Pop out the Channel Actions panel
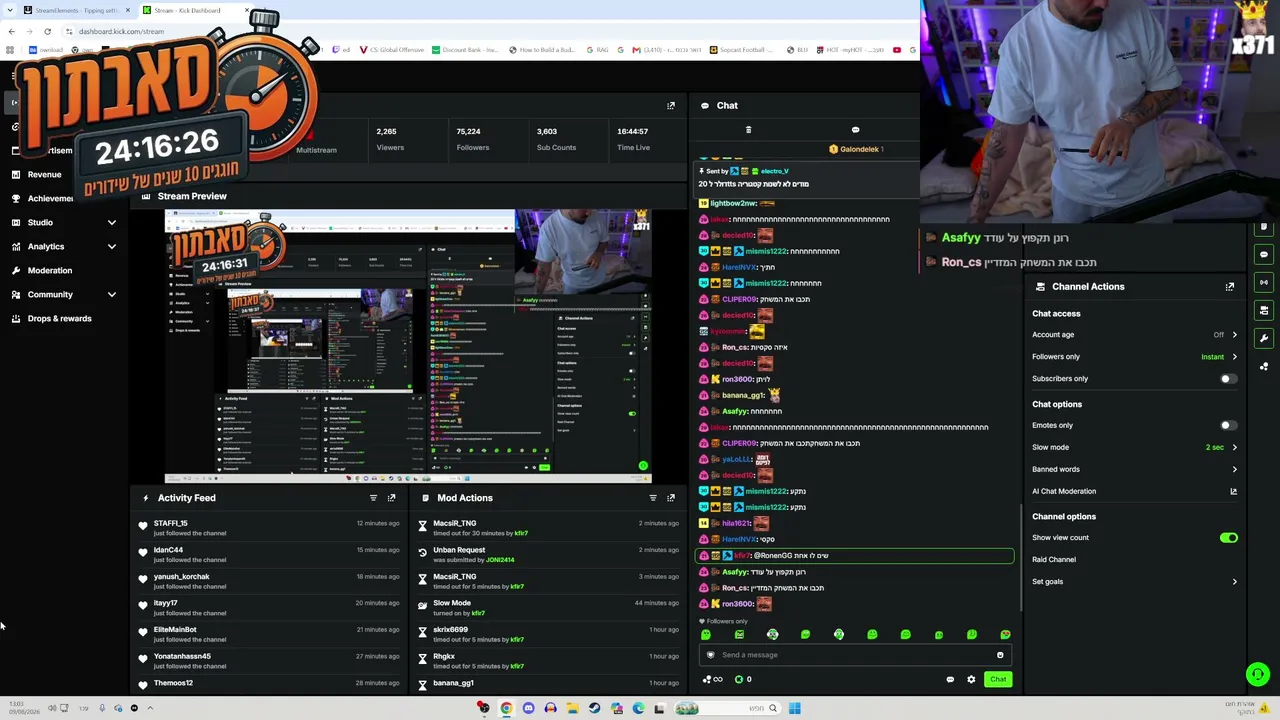1280x720 pixels. [x=1230, y=287]
